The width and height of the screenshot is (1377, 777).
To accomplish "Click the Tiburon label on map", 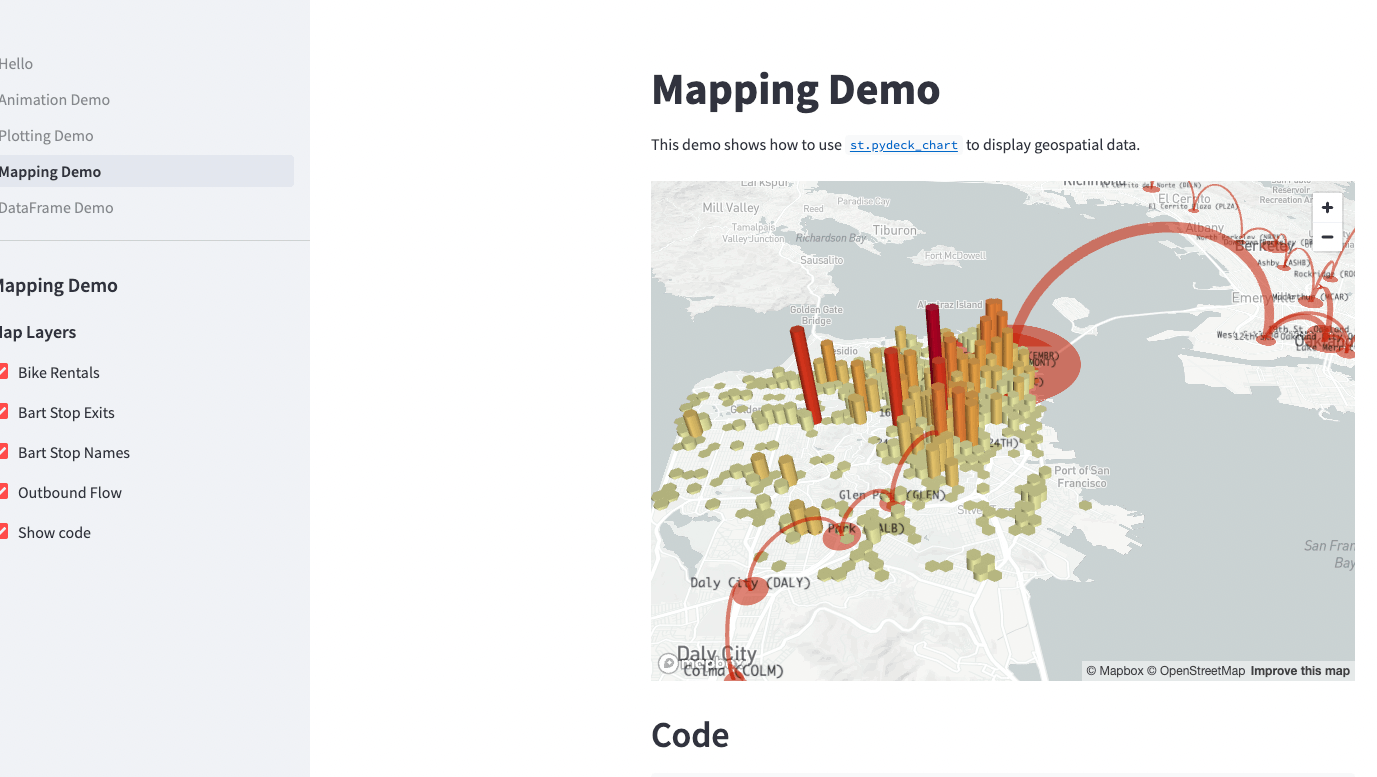I will pyautogui.click(x=894, y=230).
